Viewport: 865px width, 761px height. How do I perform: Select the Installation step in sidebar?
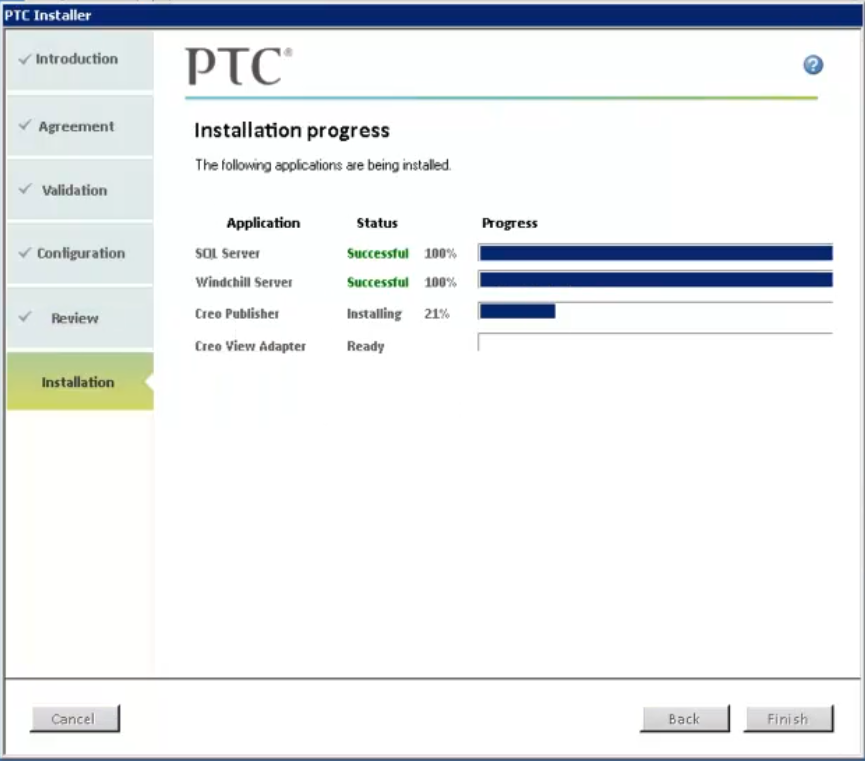[78, 382]
